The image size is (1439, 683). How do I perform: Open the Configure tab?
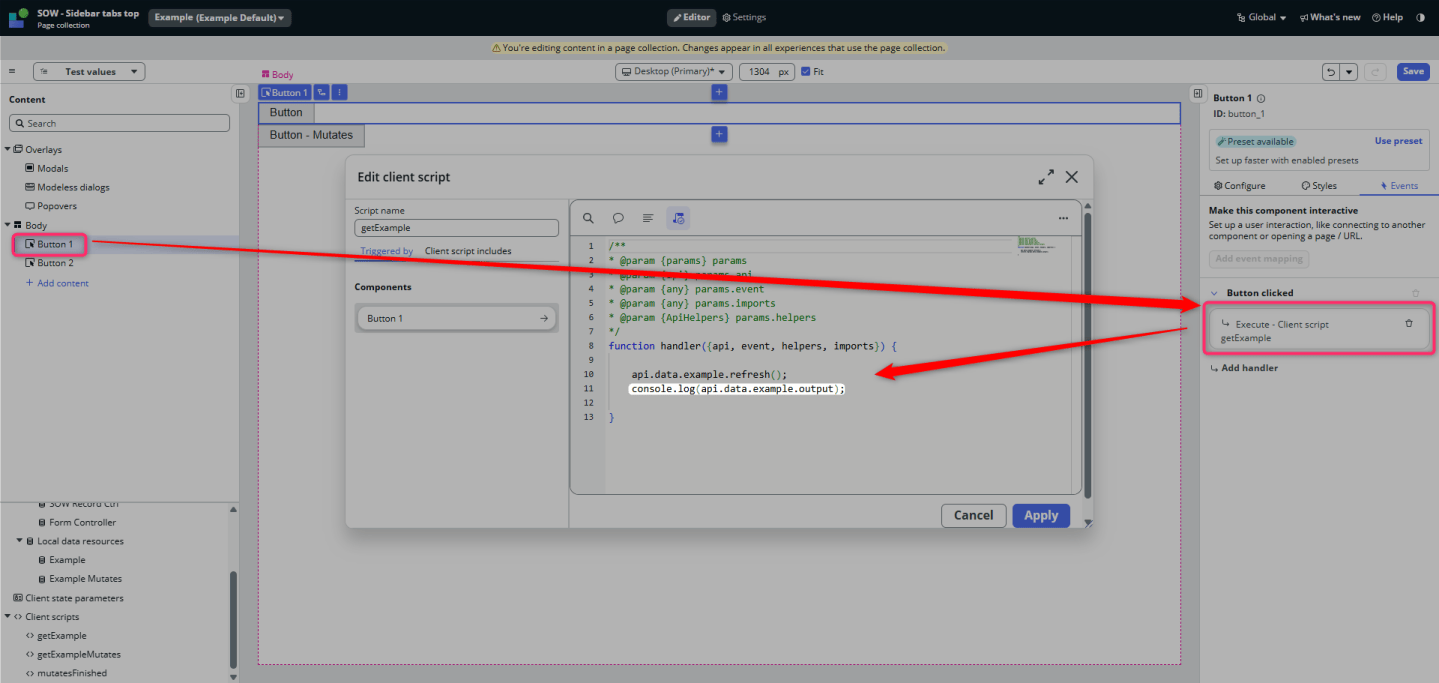pyautogui.click(x=1239, y=186)
